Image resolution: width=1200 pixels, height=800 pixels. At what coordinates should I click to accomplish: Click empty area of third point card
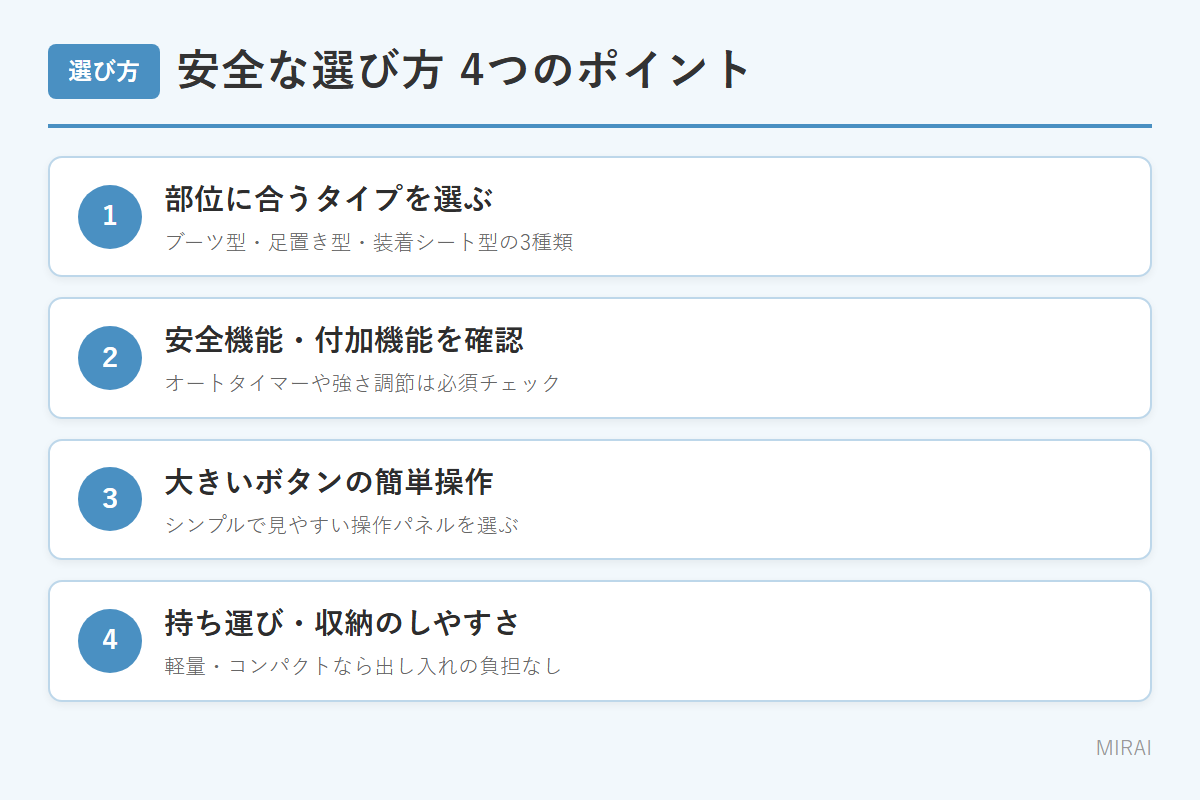[x=850, y=499]
